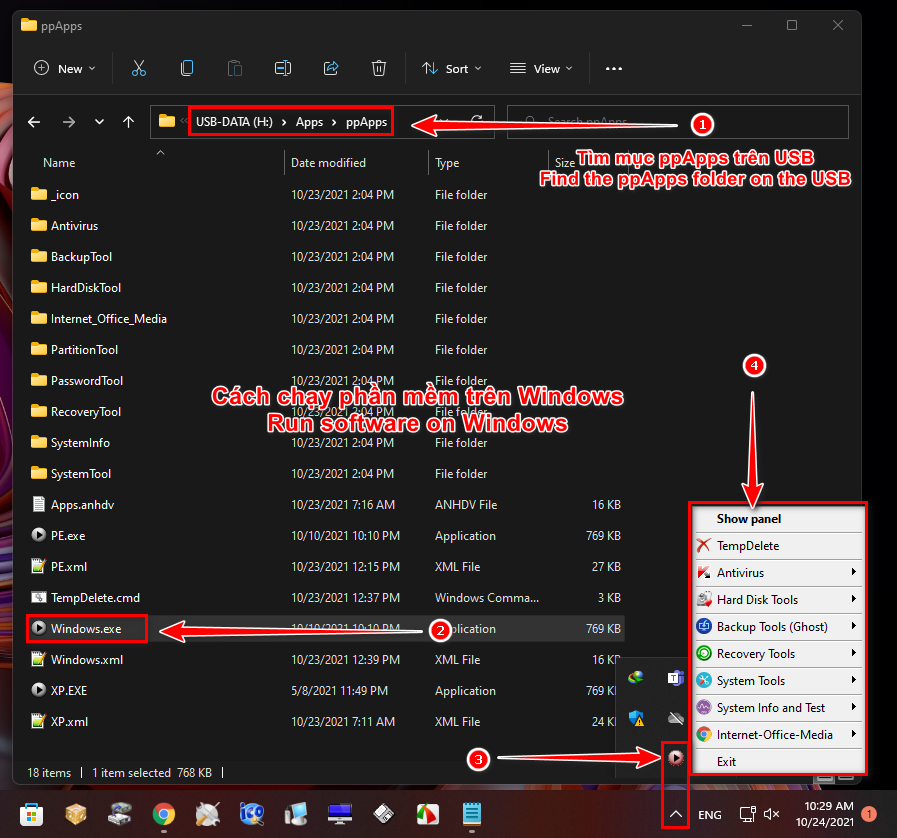
Task: Click the Date modified column header
Action: [x=328, y=162]
